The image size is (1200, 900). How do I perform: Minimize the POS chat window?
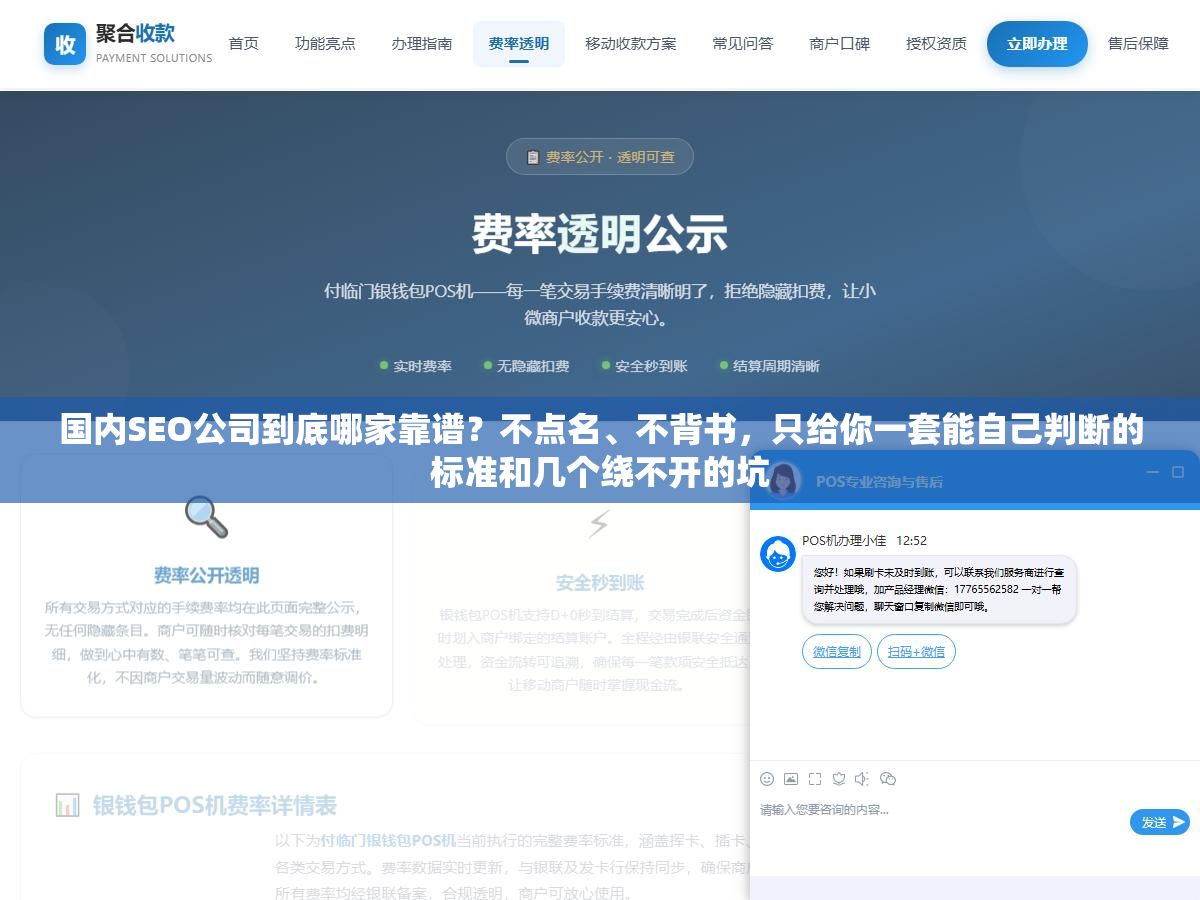[x=1153, y=472]
